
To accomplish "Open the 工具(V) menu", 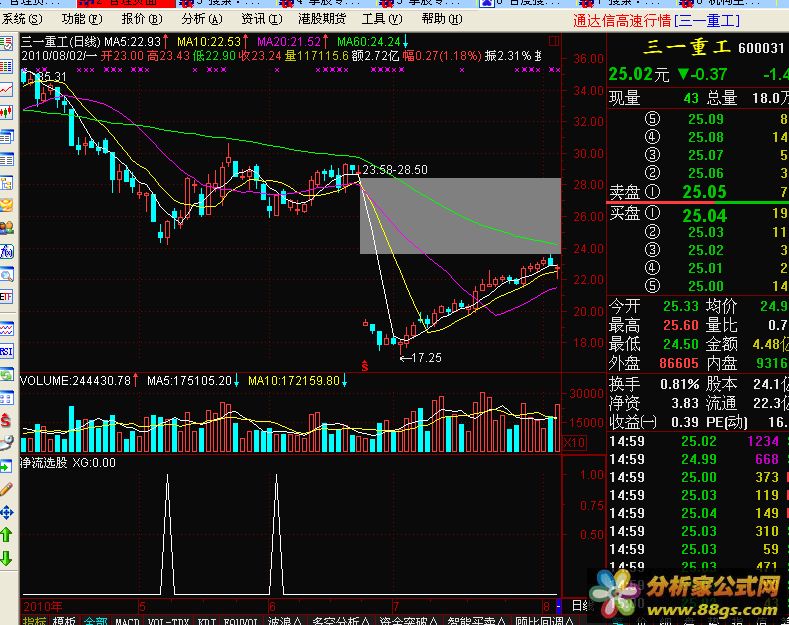I will point(382,19).
